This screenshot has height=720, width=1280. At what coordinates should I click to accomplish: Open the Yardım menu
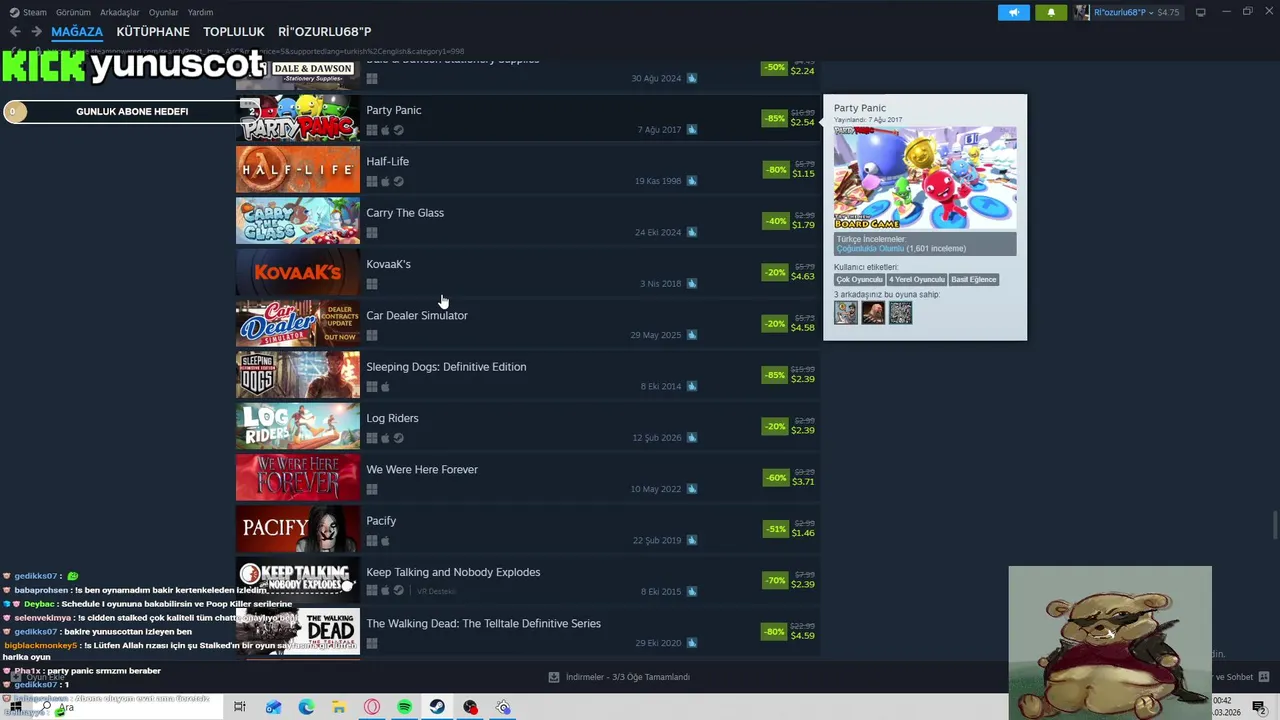tap(200, 12)
